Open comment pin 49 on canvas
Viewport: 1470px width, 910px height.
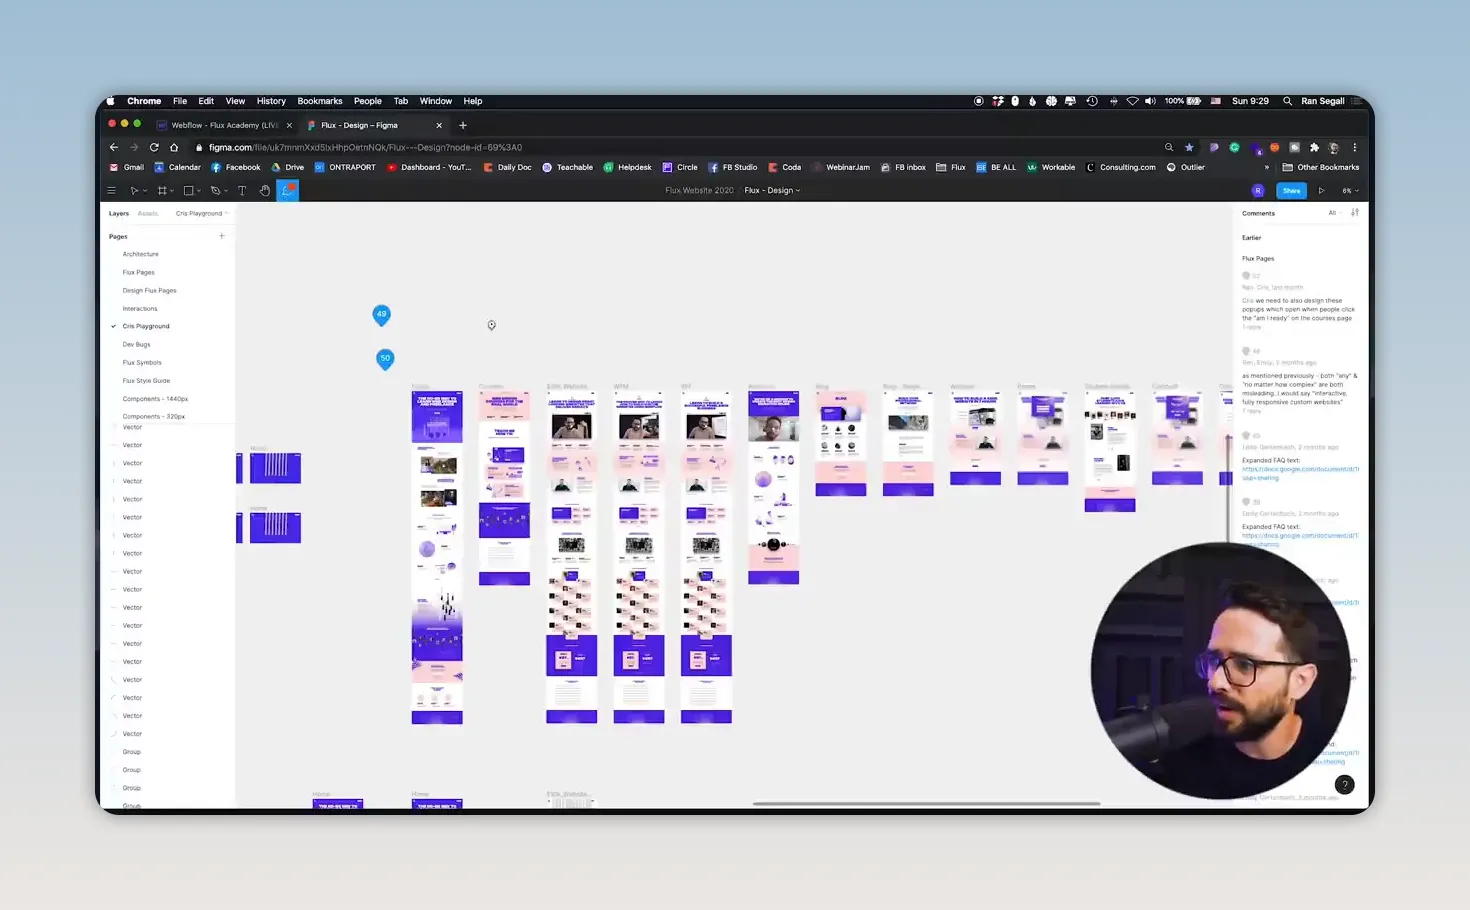381,315
